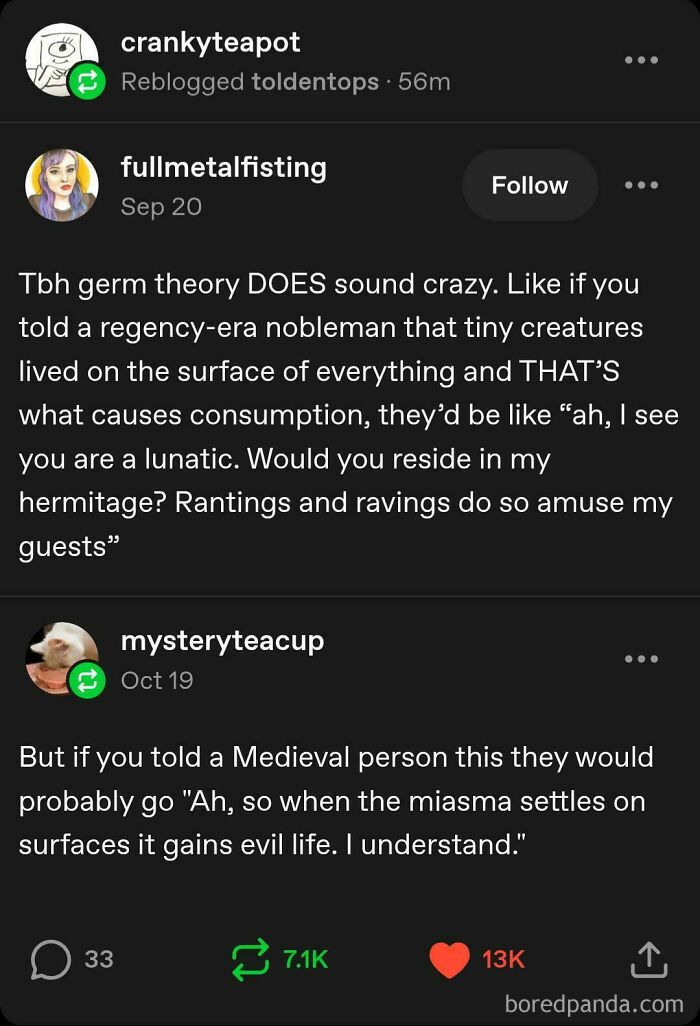Image resolution: width=700 pixels, height=1026 pixels.
Task: Follow fullmetalfisting
Action: tap(529, 185)
